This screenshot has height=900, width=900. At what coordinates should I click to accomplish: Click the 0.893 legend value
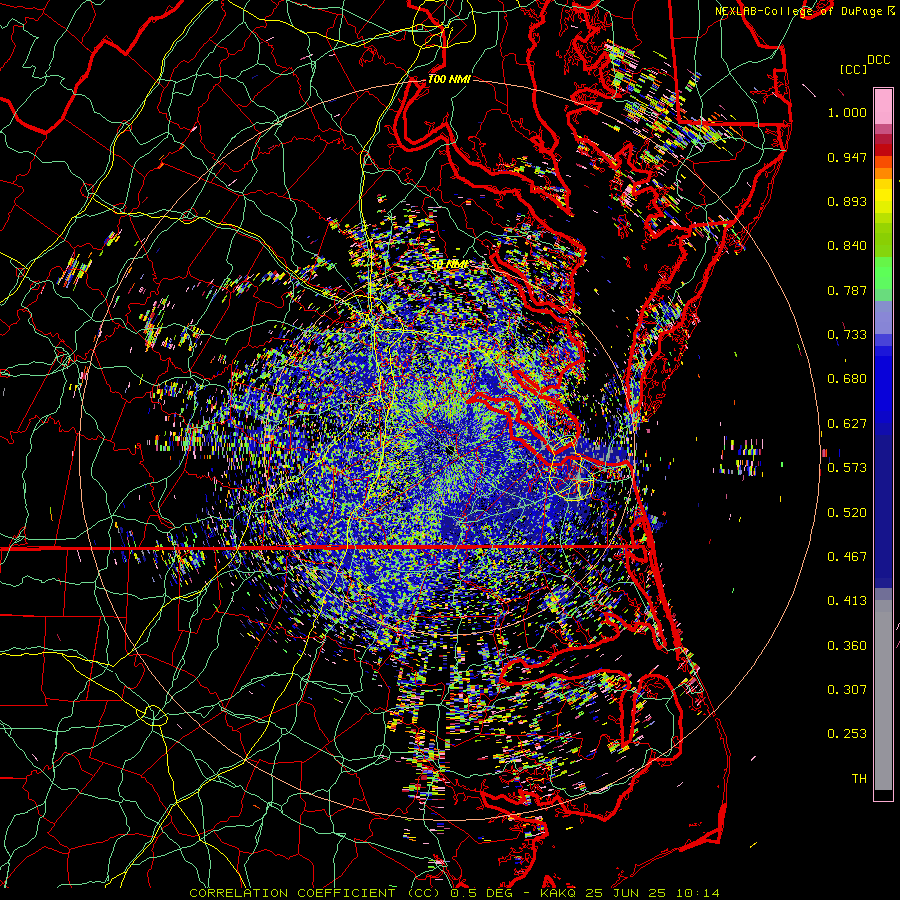(847, 201)
